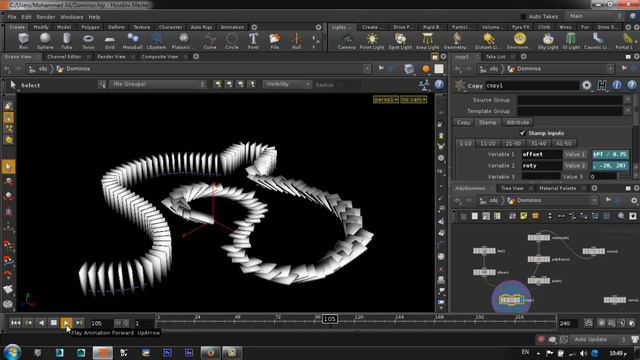
Task: Add a Caustic Light
Action: [x=597, y=41]
